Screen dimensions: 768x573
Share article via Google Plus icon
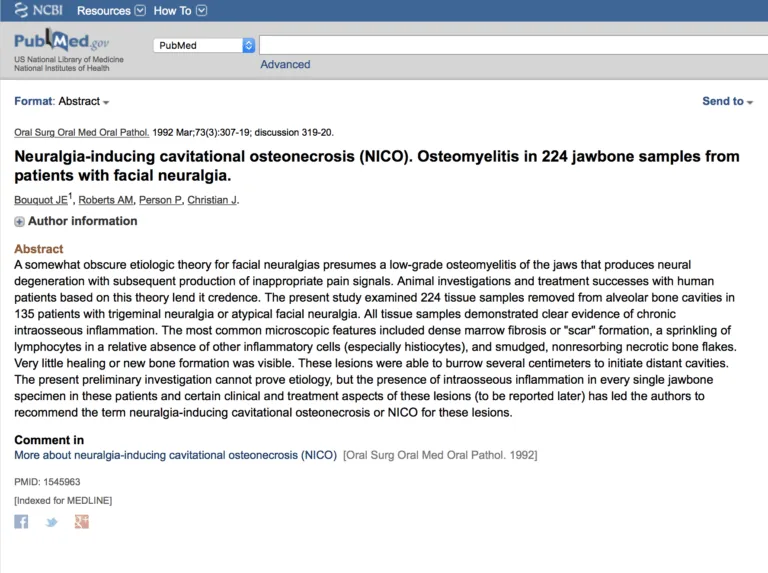coord(82,522)
